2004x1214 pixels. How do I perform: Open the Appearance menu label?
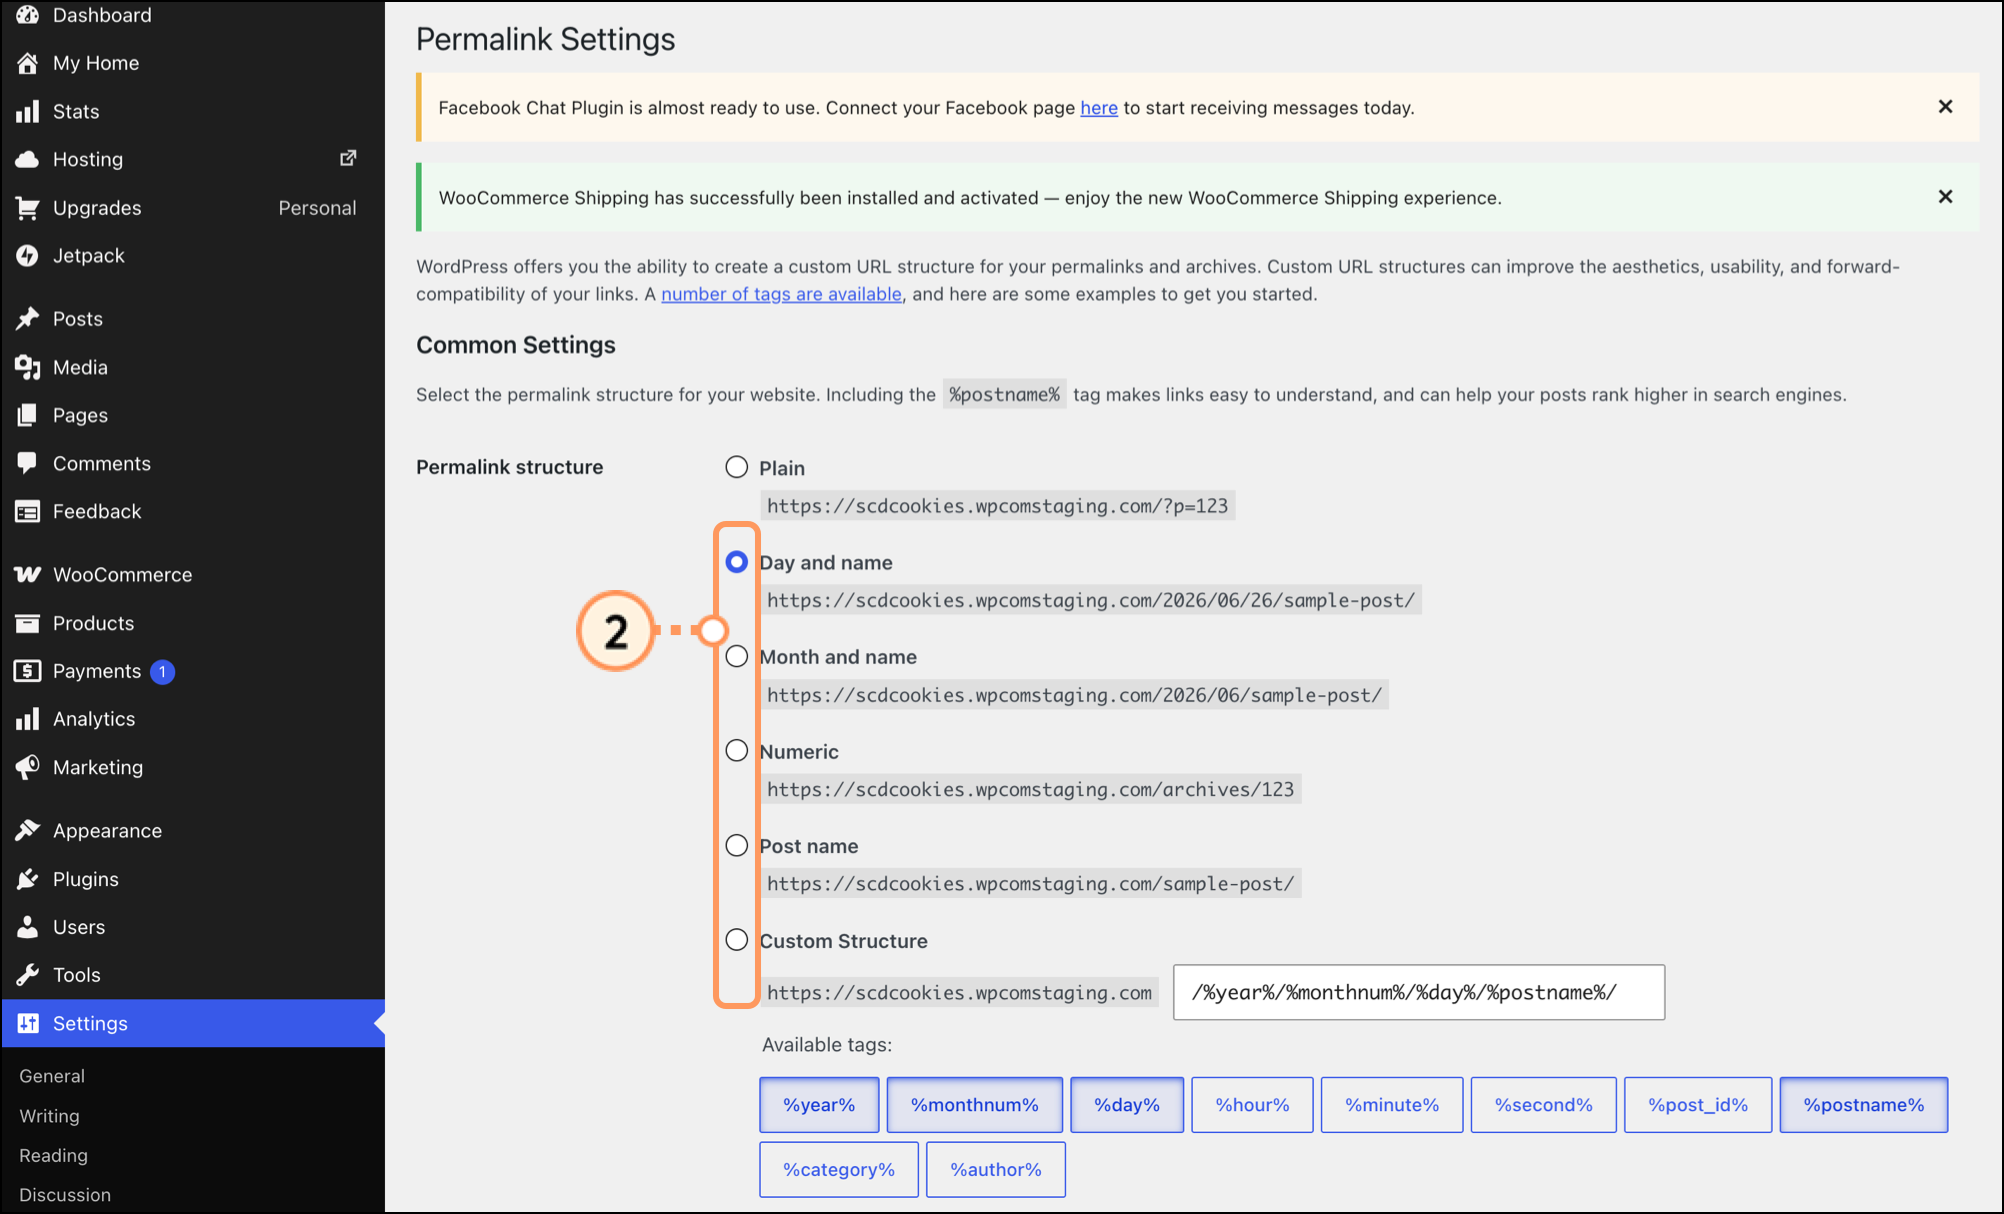pyautogui.click(x=107, y=831)
